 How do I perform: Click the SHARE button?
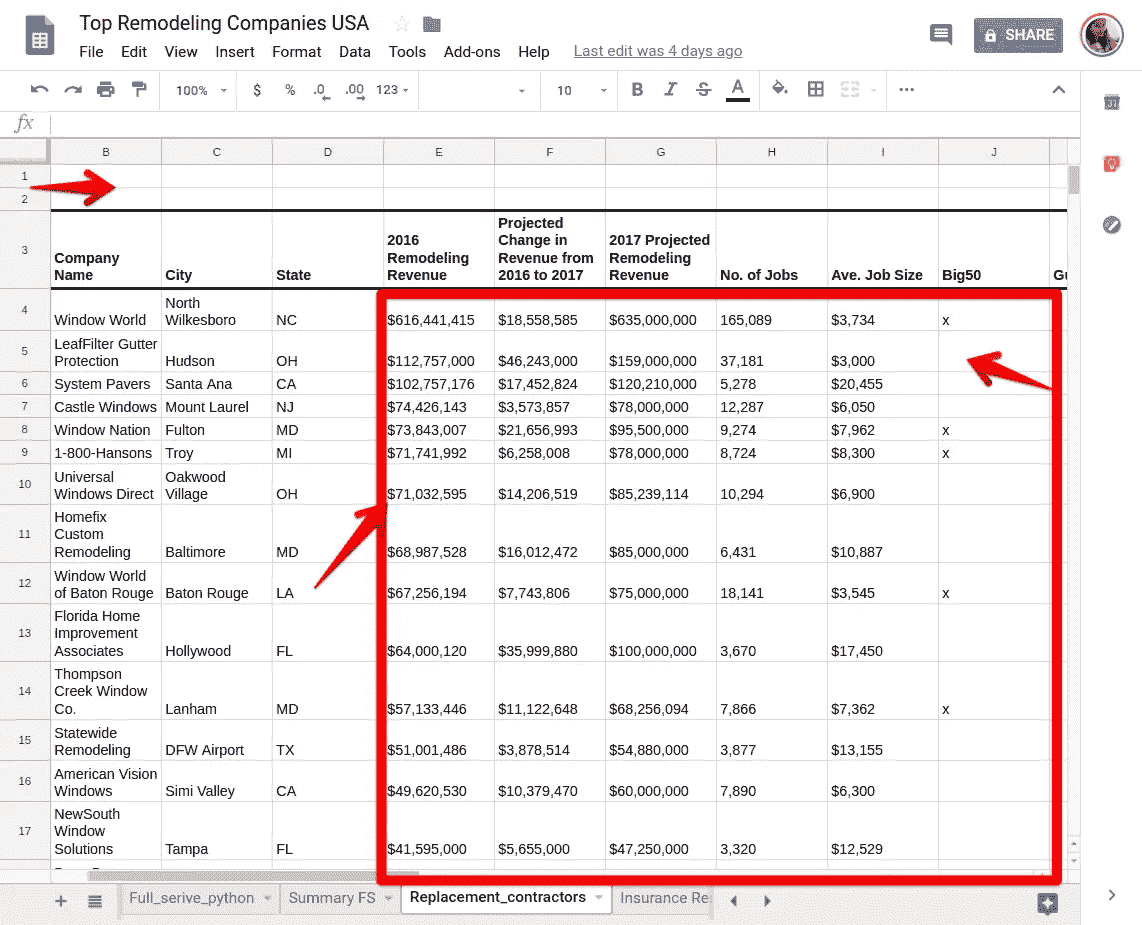1018,35
